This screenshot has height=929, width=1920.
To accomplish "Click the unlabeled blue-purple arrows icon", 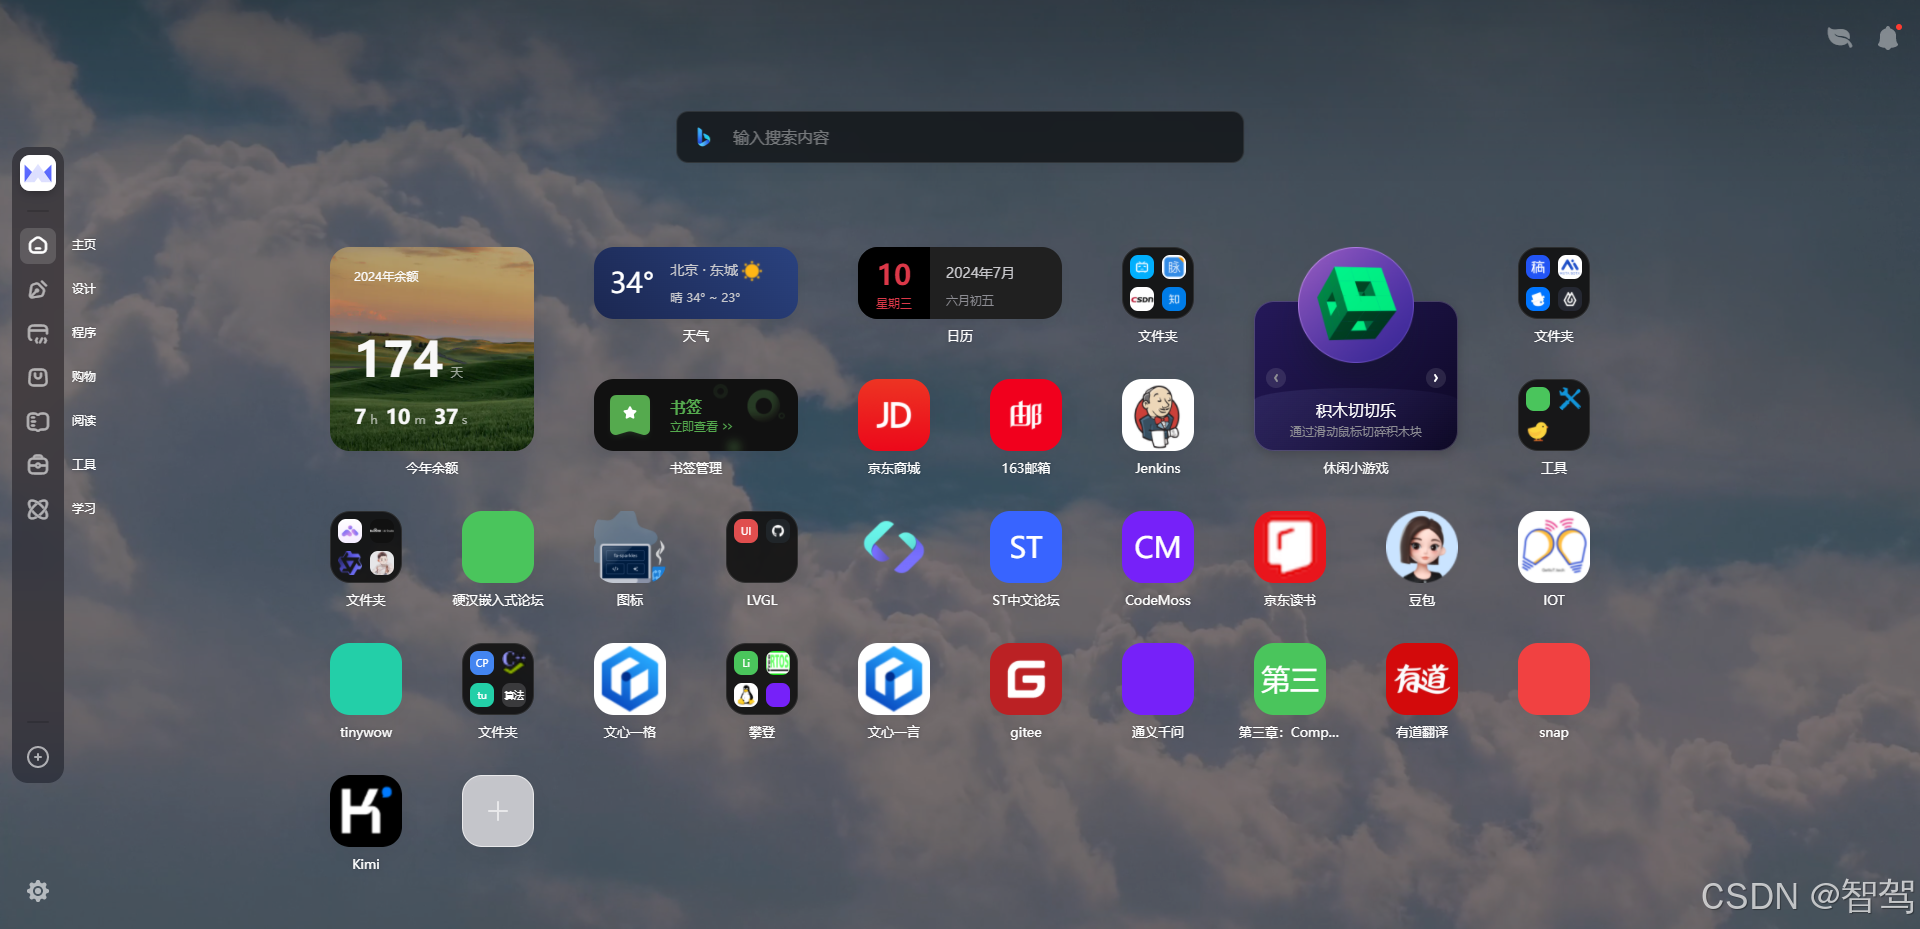I will [894, 547].
